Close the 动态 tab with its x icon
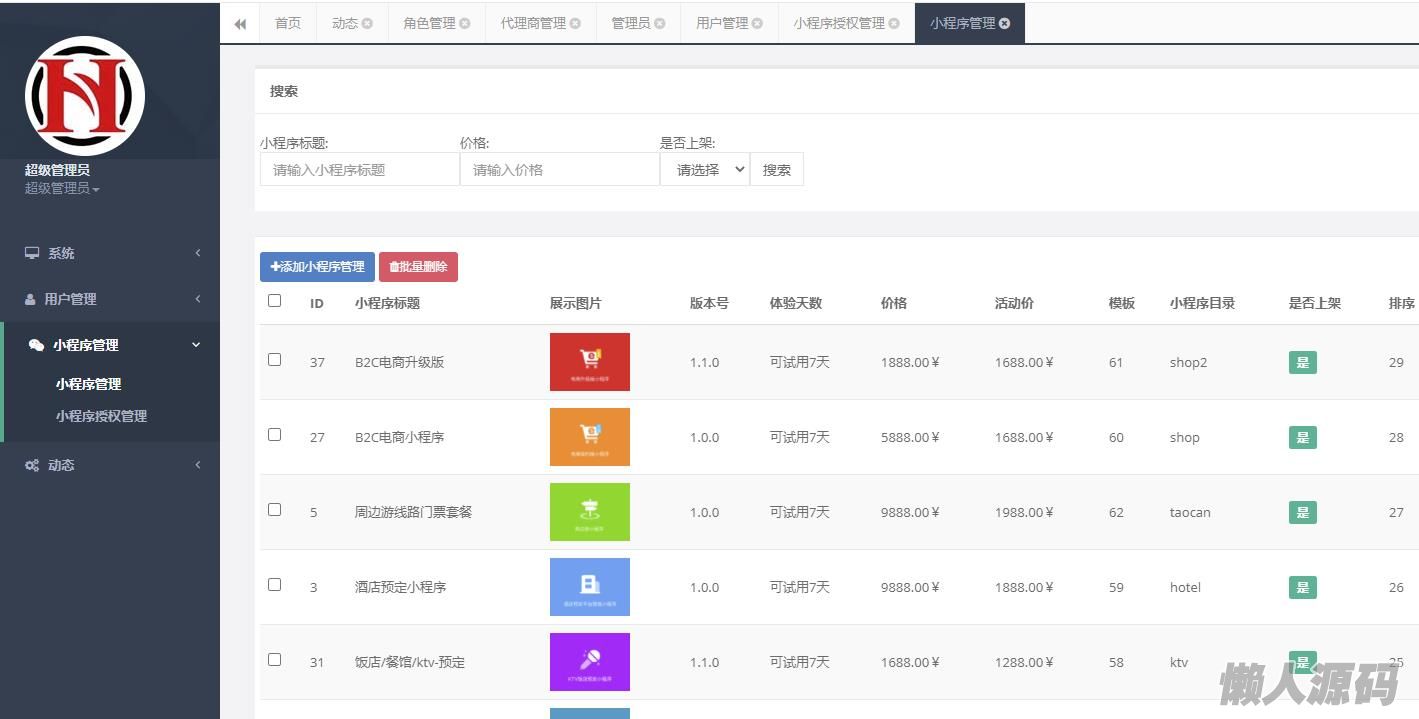This screenshot has height=719, width=1419. (x=367, y=24)
